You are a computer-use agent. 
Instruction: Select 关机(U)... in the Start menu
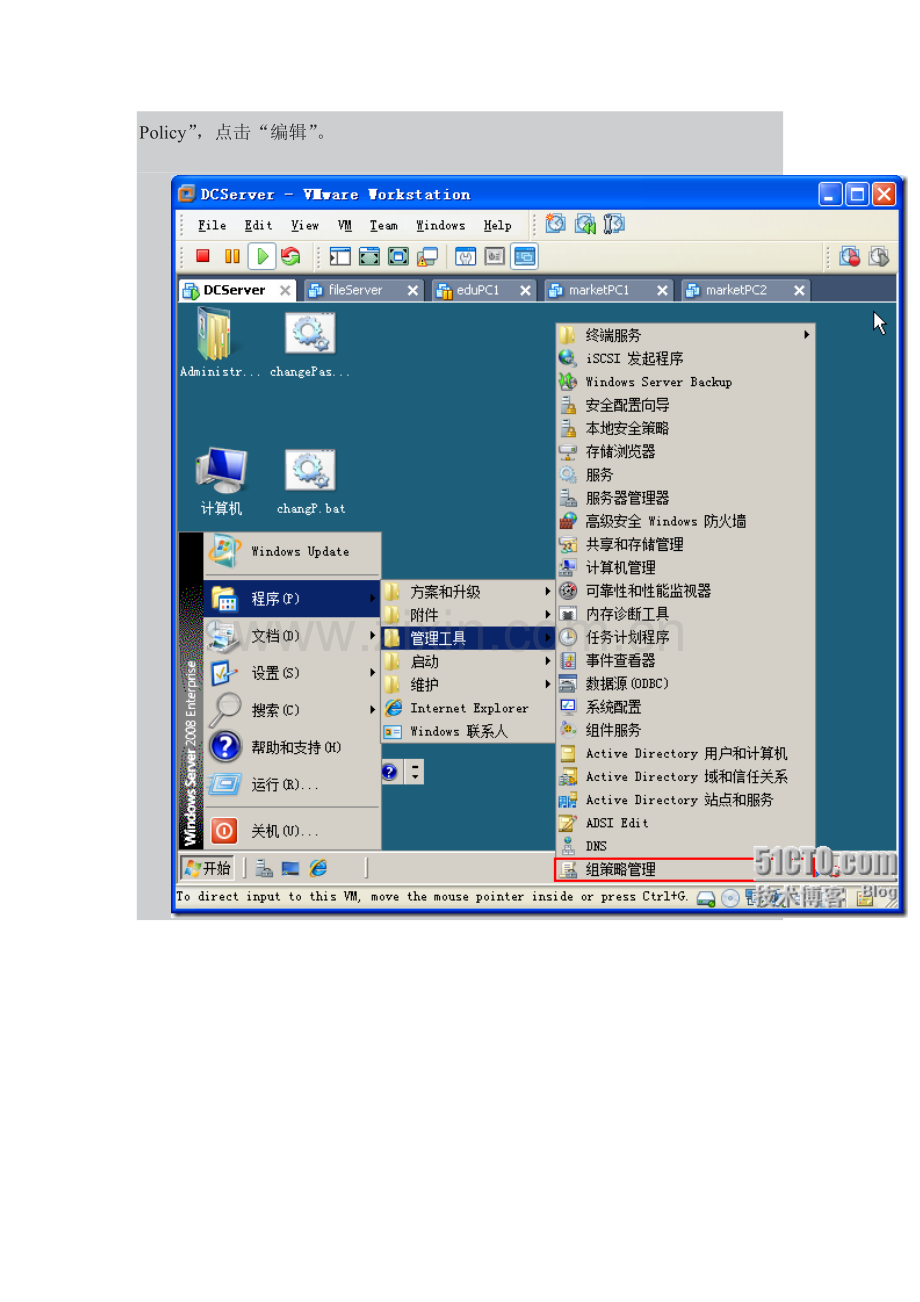pyautogui.click(x=292, y=831)
